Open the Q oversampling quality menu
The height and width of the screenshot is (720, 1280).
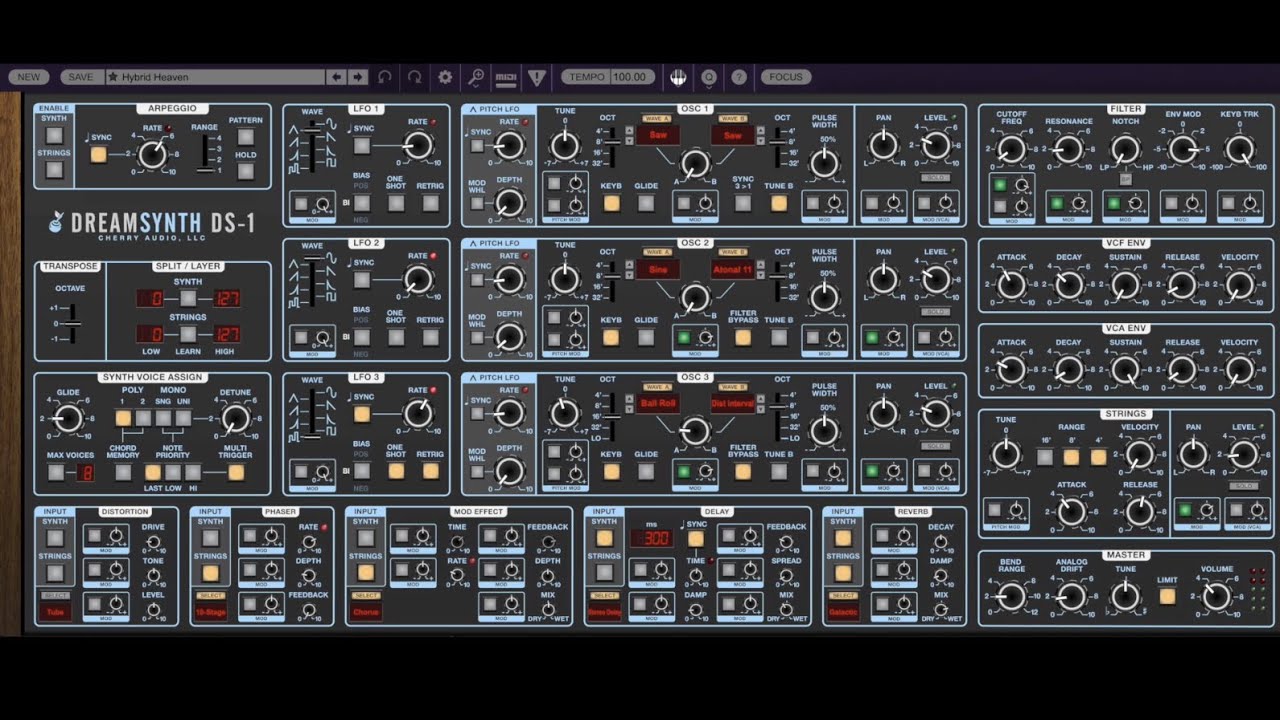coord(709,77)
